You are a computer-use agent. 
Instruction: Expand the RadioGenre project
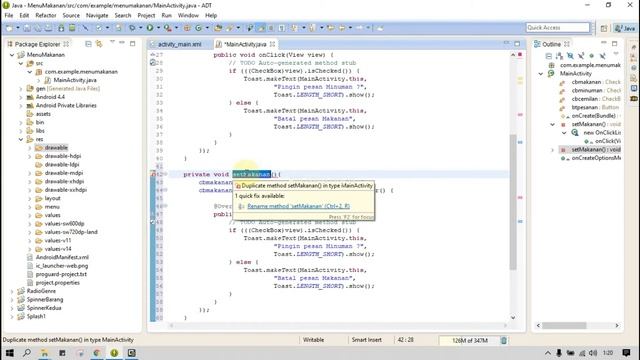click(12, 291)
